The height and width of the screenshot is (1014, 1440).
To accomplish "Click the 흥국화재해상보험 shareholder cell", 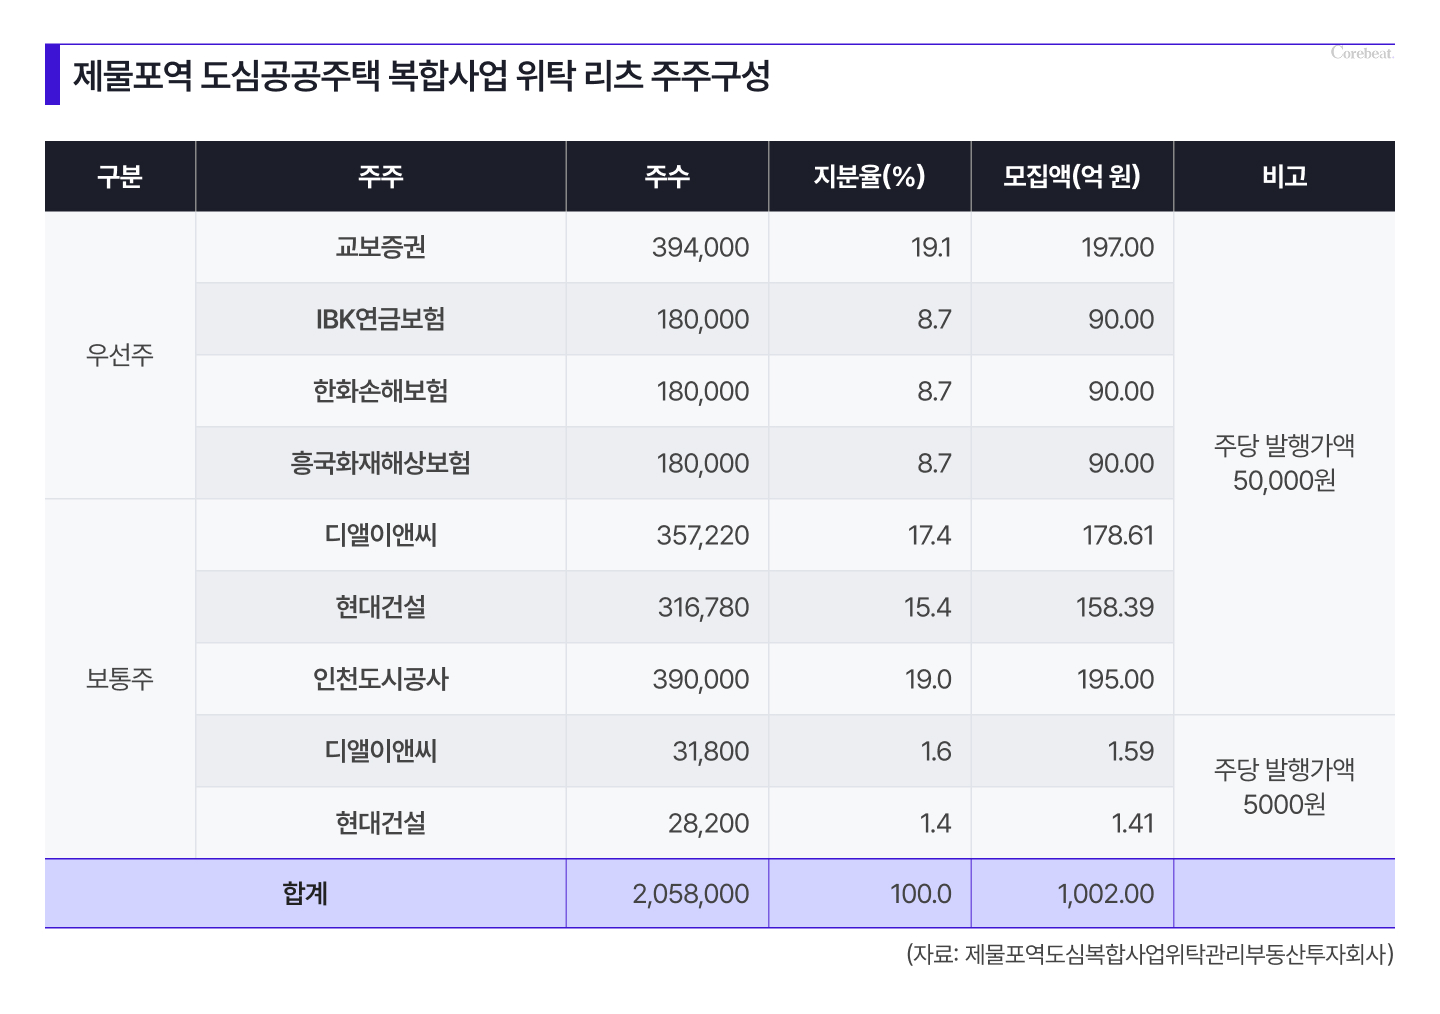I will coord(380,463).
